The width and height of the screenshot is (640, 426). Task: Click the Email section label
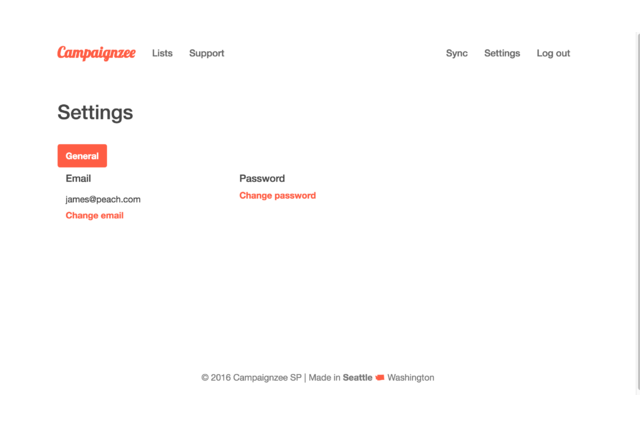(x=78, y=178)
